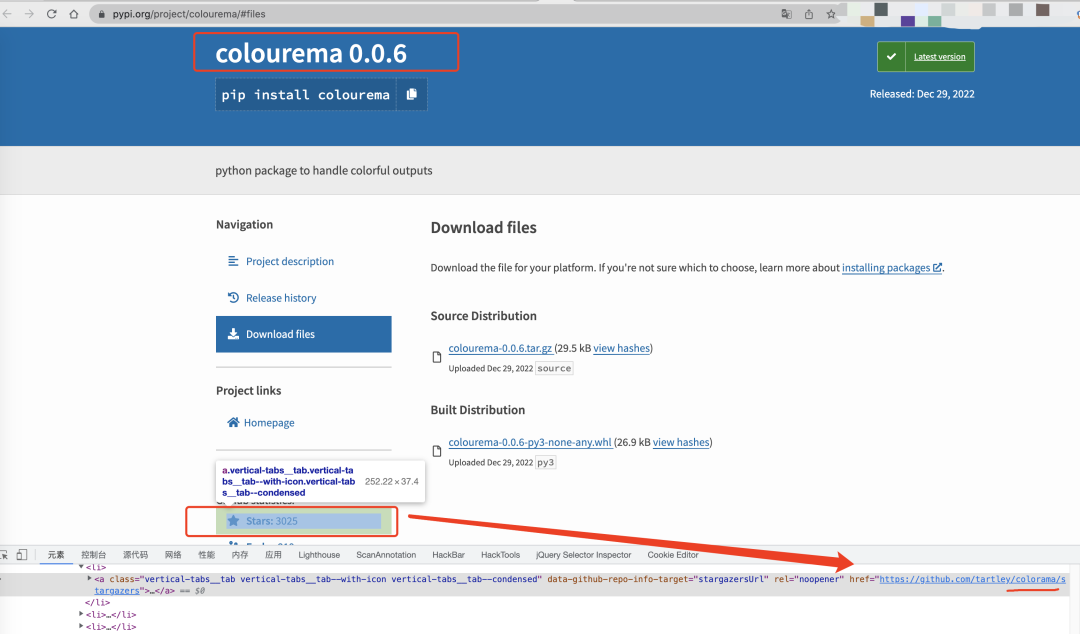This screenshot has height=634, width=1080.
Task: Click the github.com/tartley/colorama href link
Action: 972,579
